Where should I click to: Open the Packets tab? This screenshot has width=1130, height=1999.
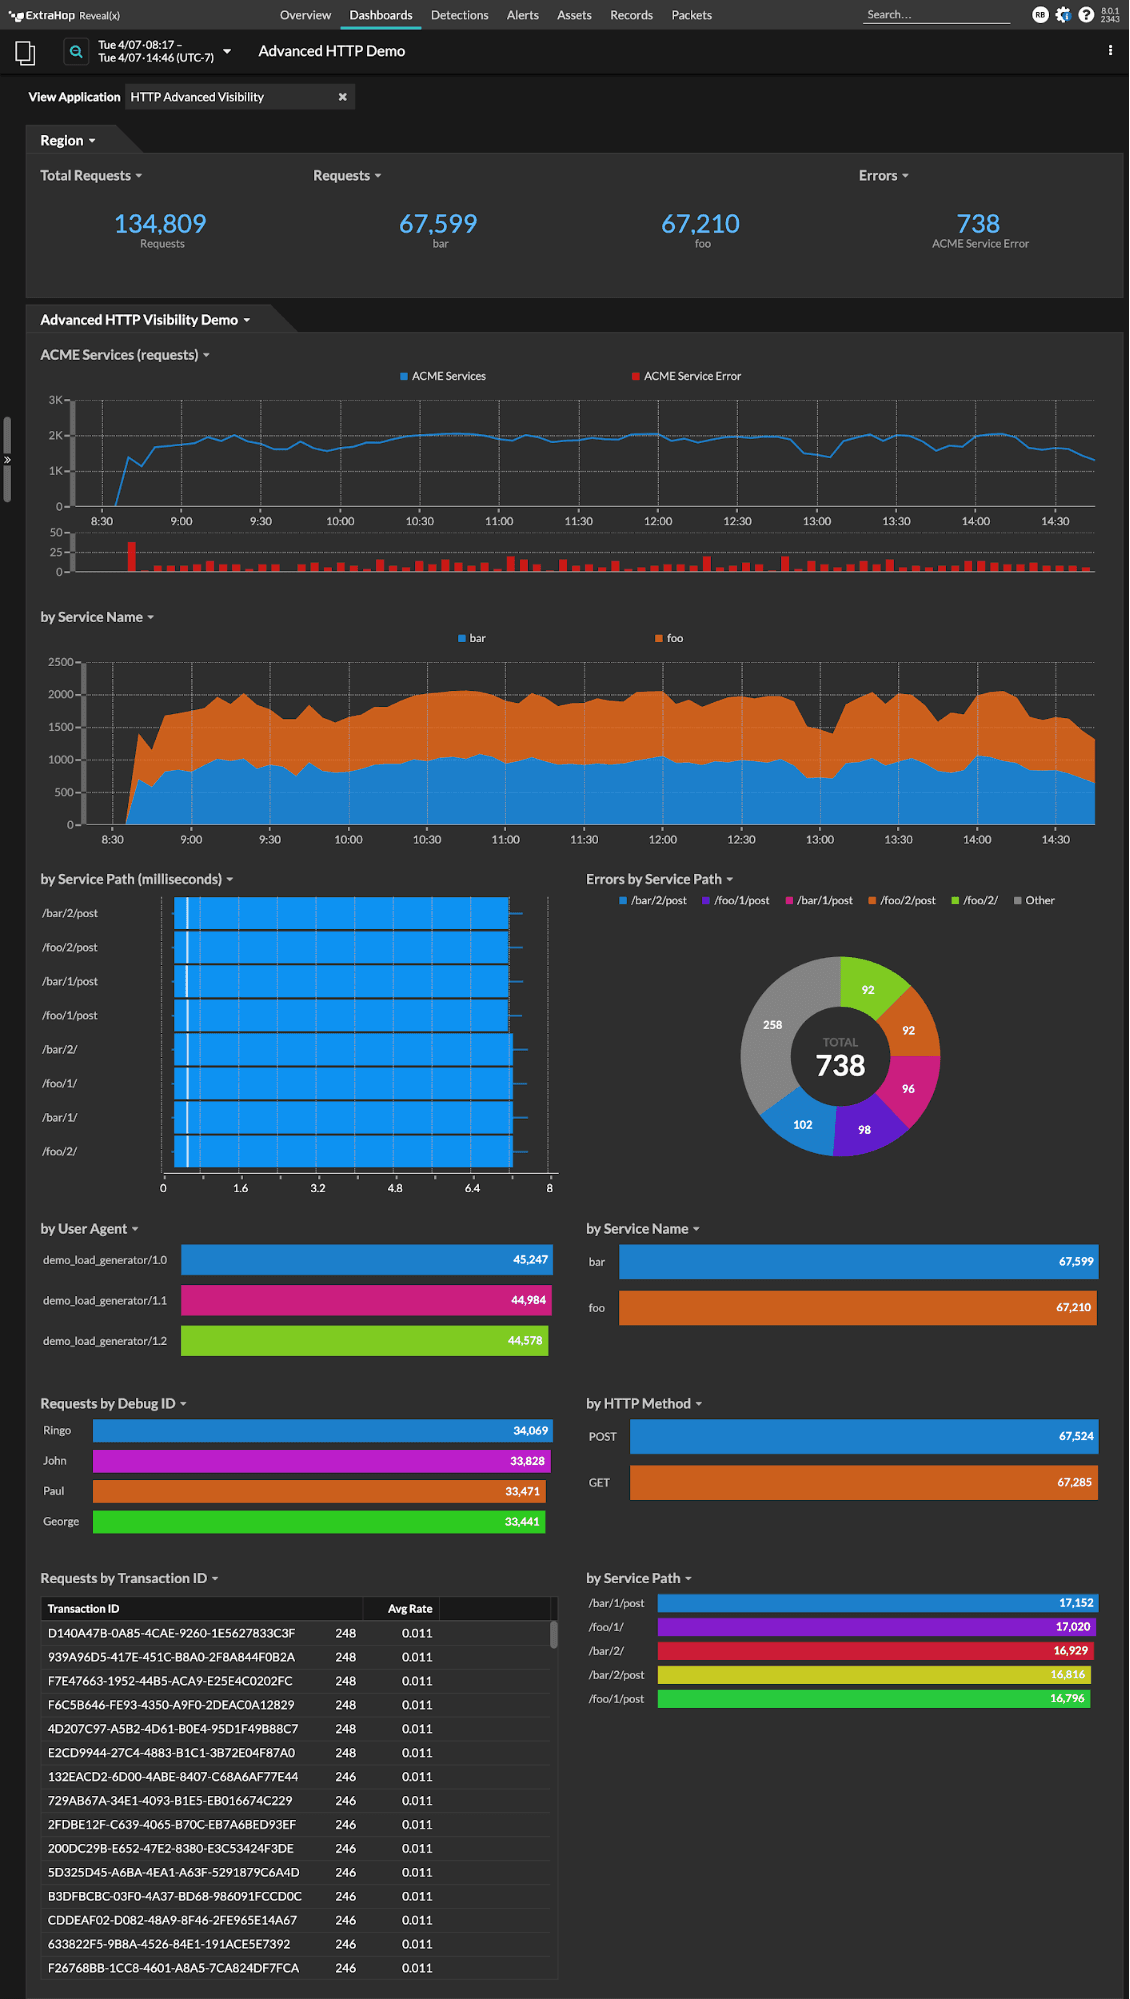pyautogui.click(x=692, y=15)
